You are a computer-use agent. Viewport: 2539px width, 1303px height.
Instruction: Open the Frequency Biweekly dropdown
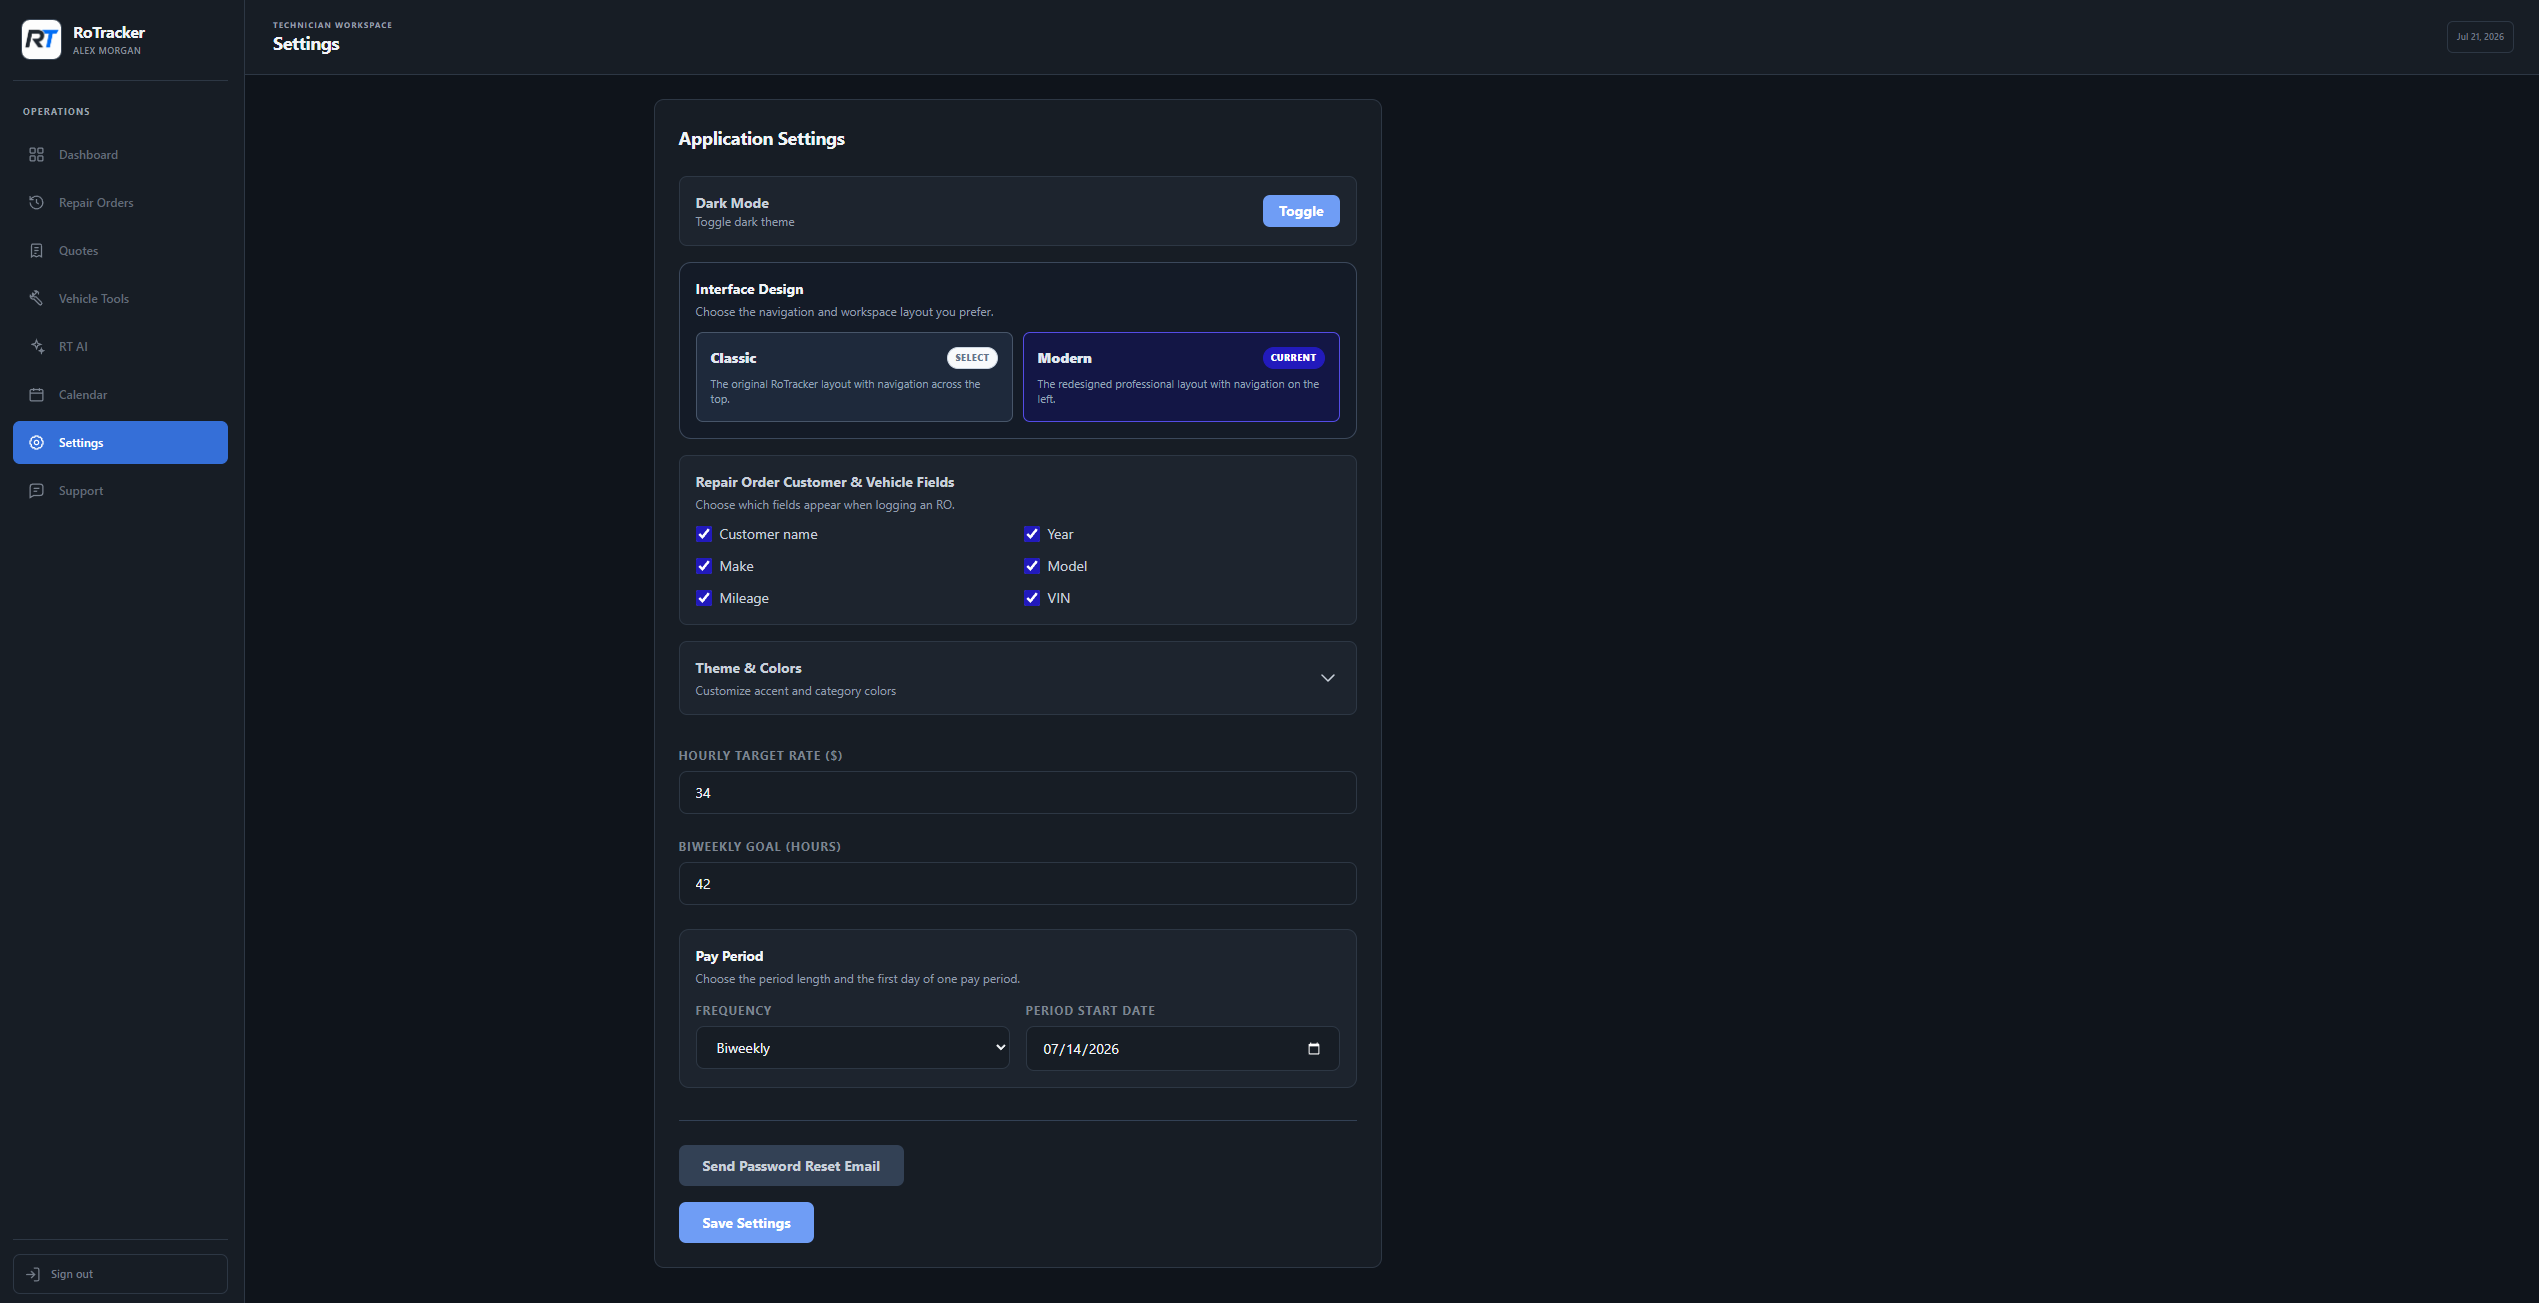853,1048
